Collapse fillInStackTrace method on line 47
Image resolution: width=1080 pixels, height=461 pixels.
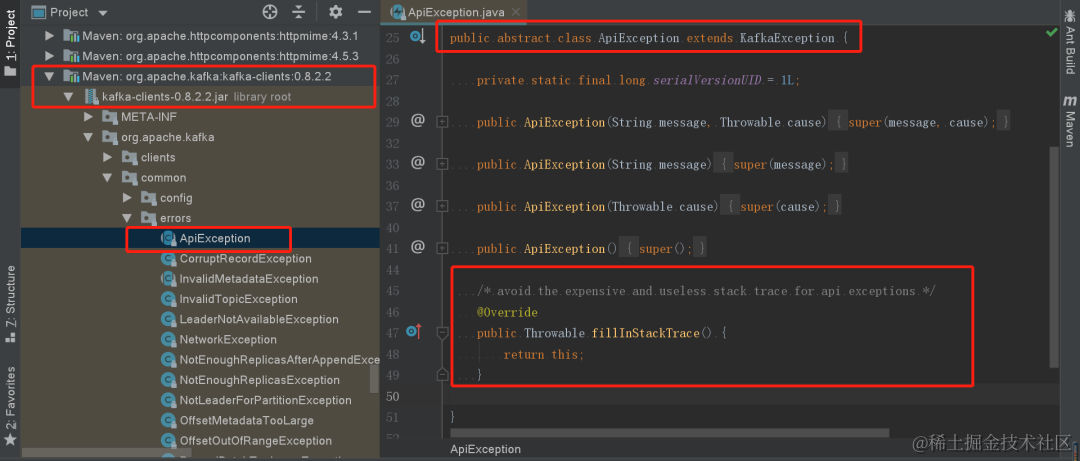click(442, 333)
